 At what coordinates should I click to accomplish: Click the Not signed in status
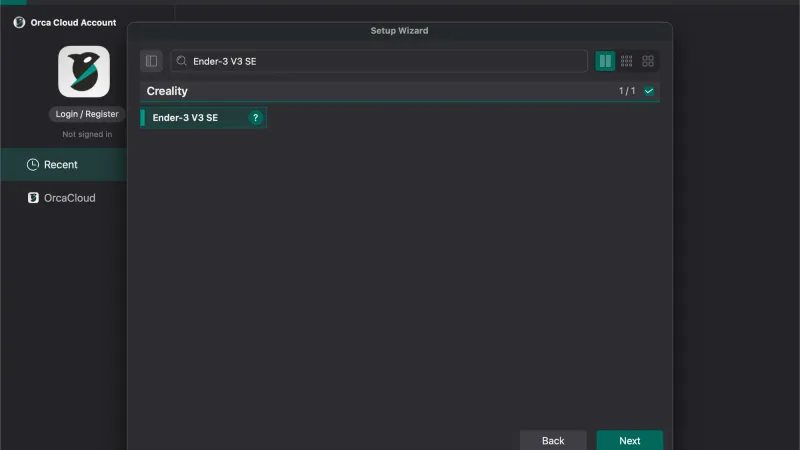point(87,134)
